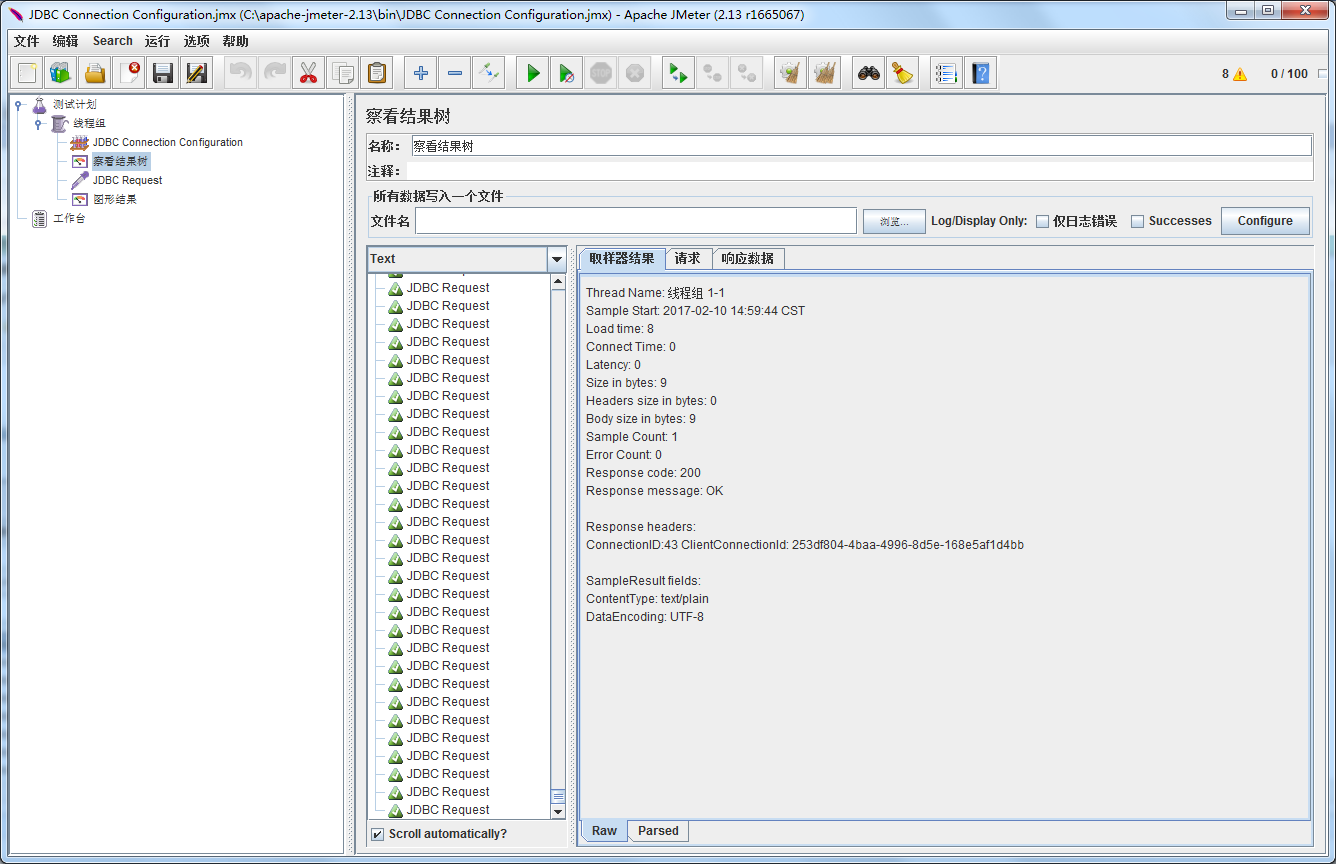This screenshot has width=1336, height=864.
Task: Collapse the 线程组 tree node toggle
Action: [38, 124]
